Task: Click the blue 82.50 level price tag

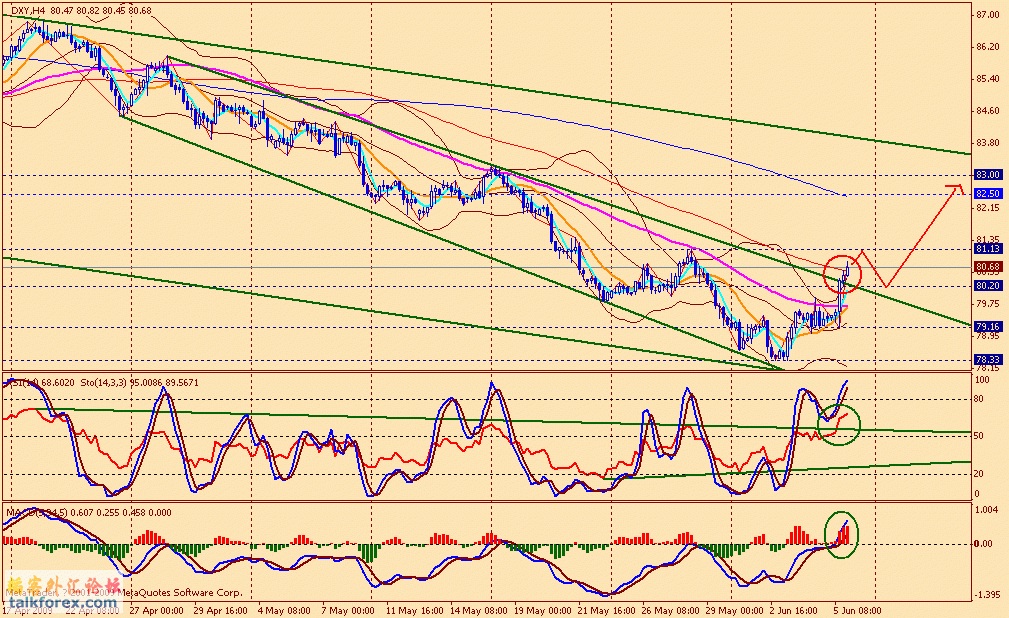Action: [x=988, y=194]
